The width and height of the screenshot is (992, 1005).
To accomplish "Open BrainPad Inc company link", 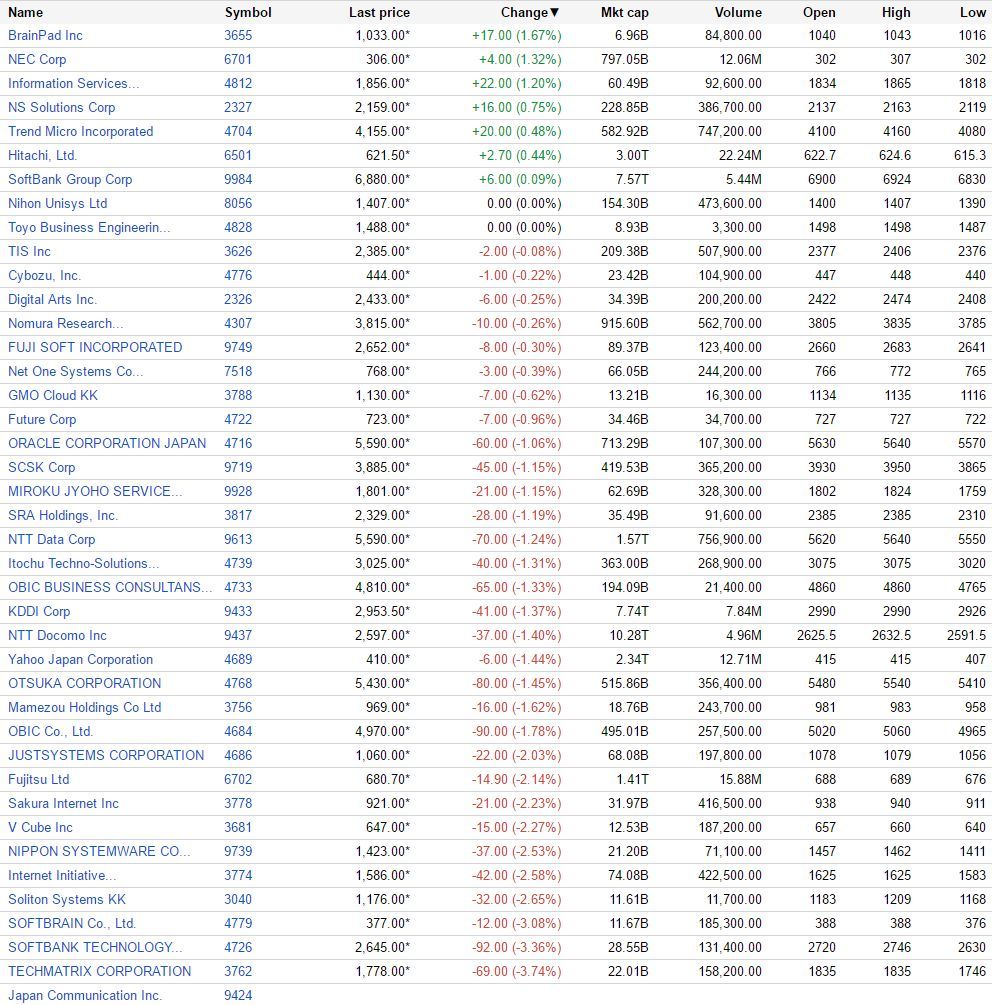I will point(45,35).
